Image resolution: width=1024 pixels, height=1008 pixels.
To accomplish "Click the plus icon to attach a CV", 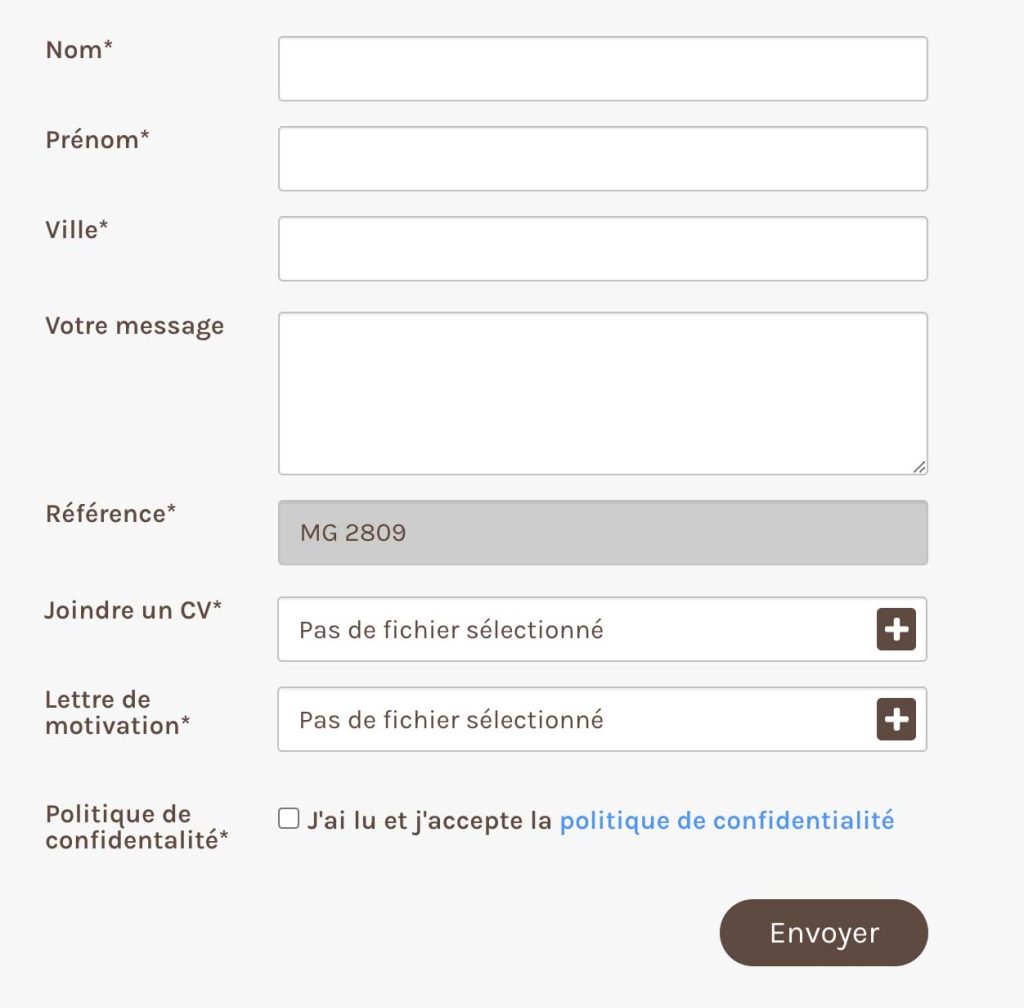I will [896, 629].
